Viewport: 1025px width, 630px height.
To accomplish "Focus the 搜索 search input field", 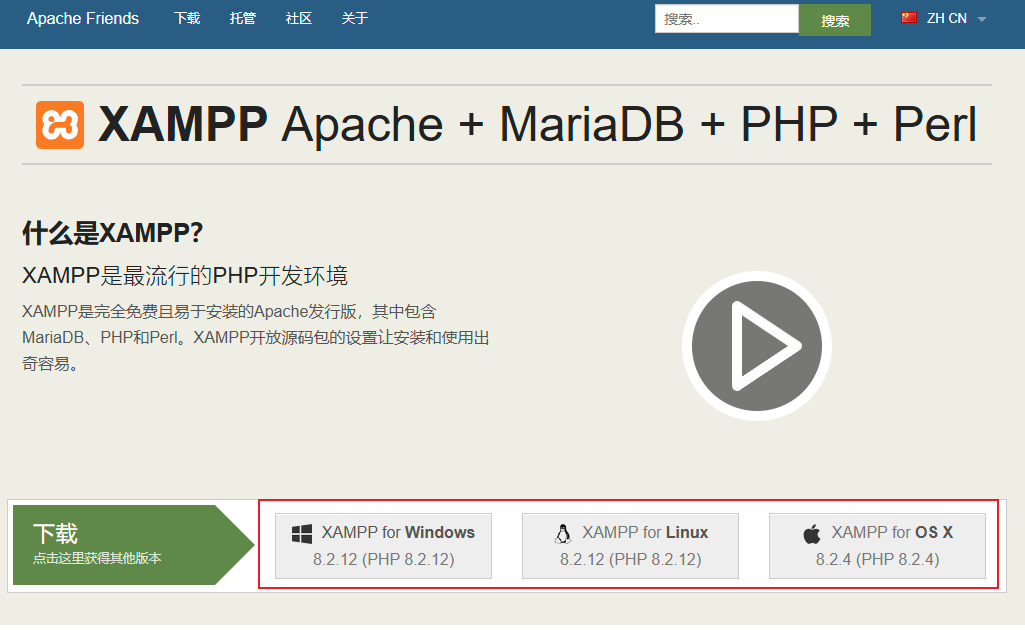I will [727, 19].
